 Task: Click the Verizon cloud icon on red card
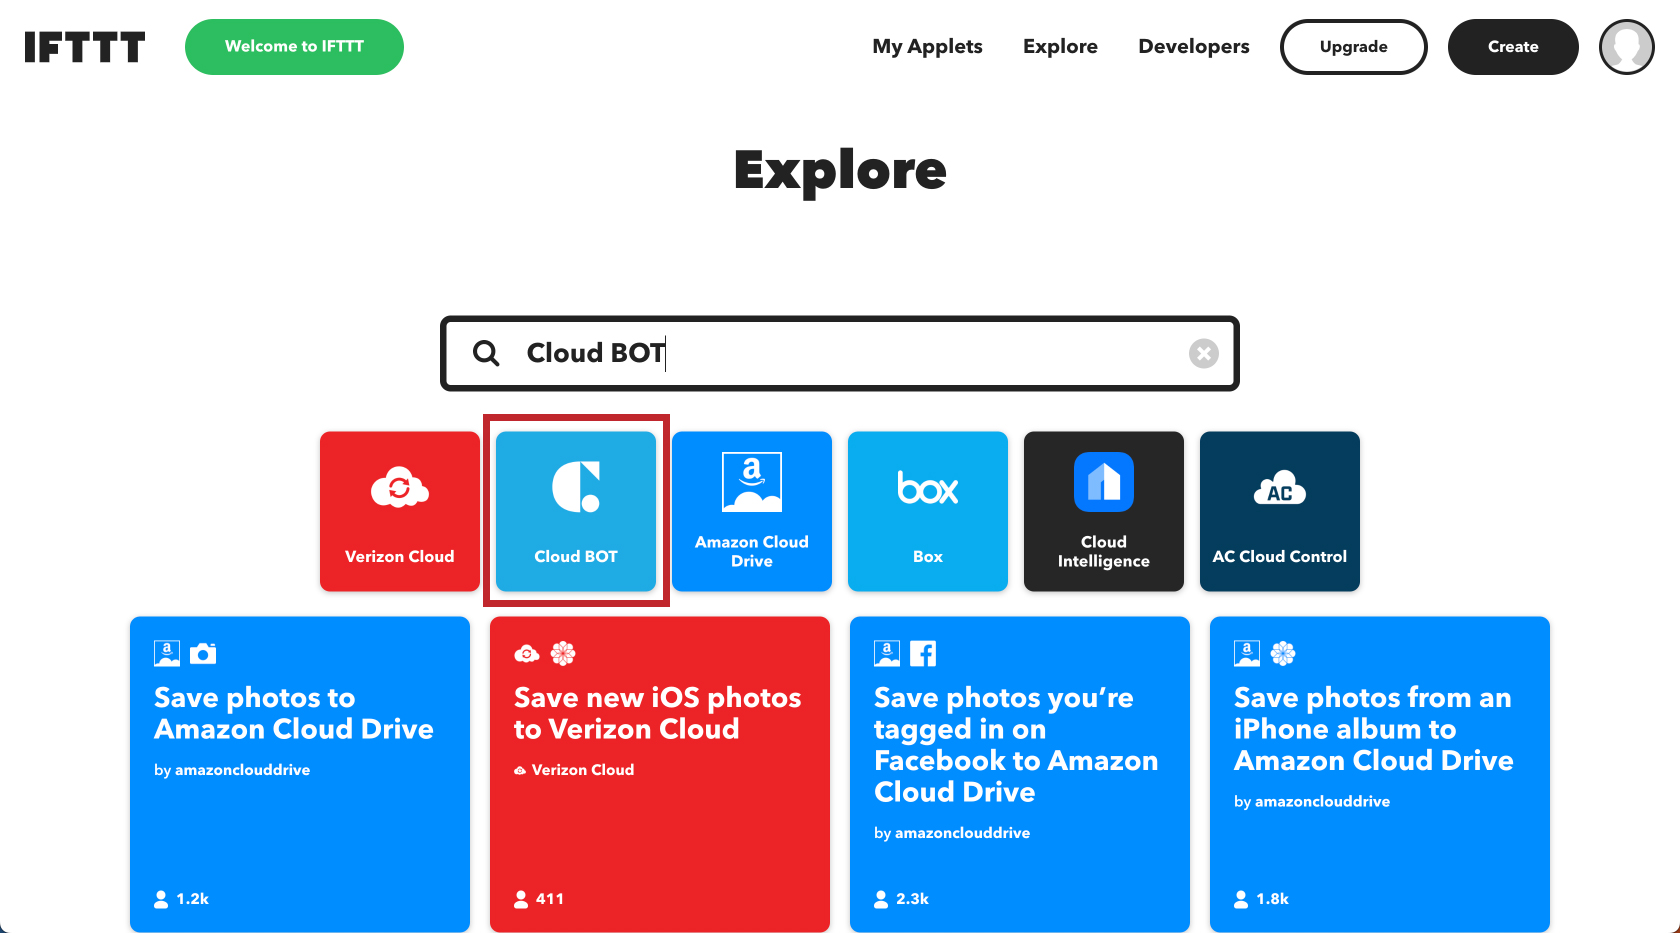coord(527,654)
